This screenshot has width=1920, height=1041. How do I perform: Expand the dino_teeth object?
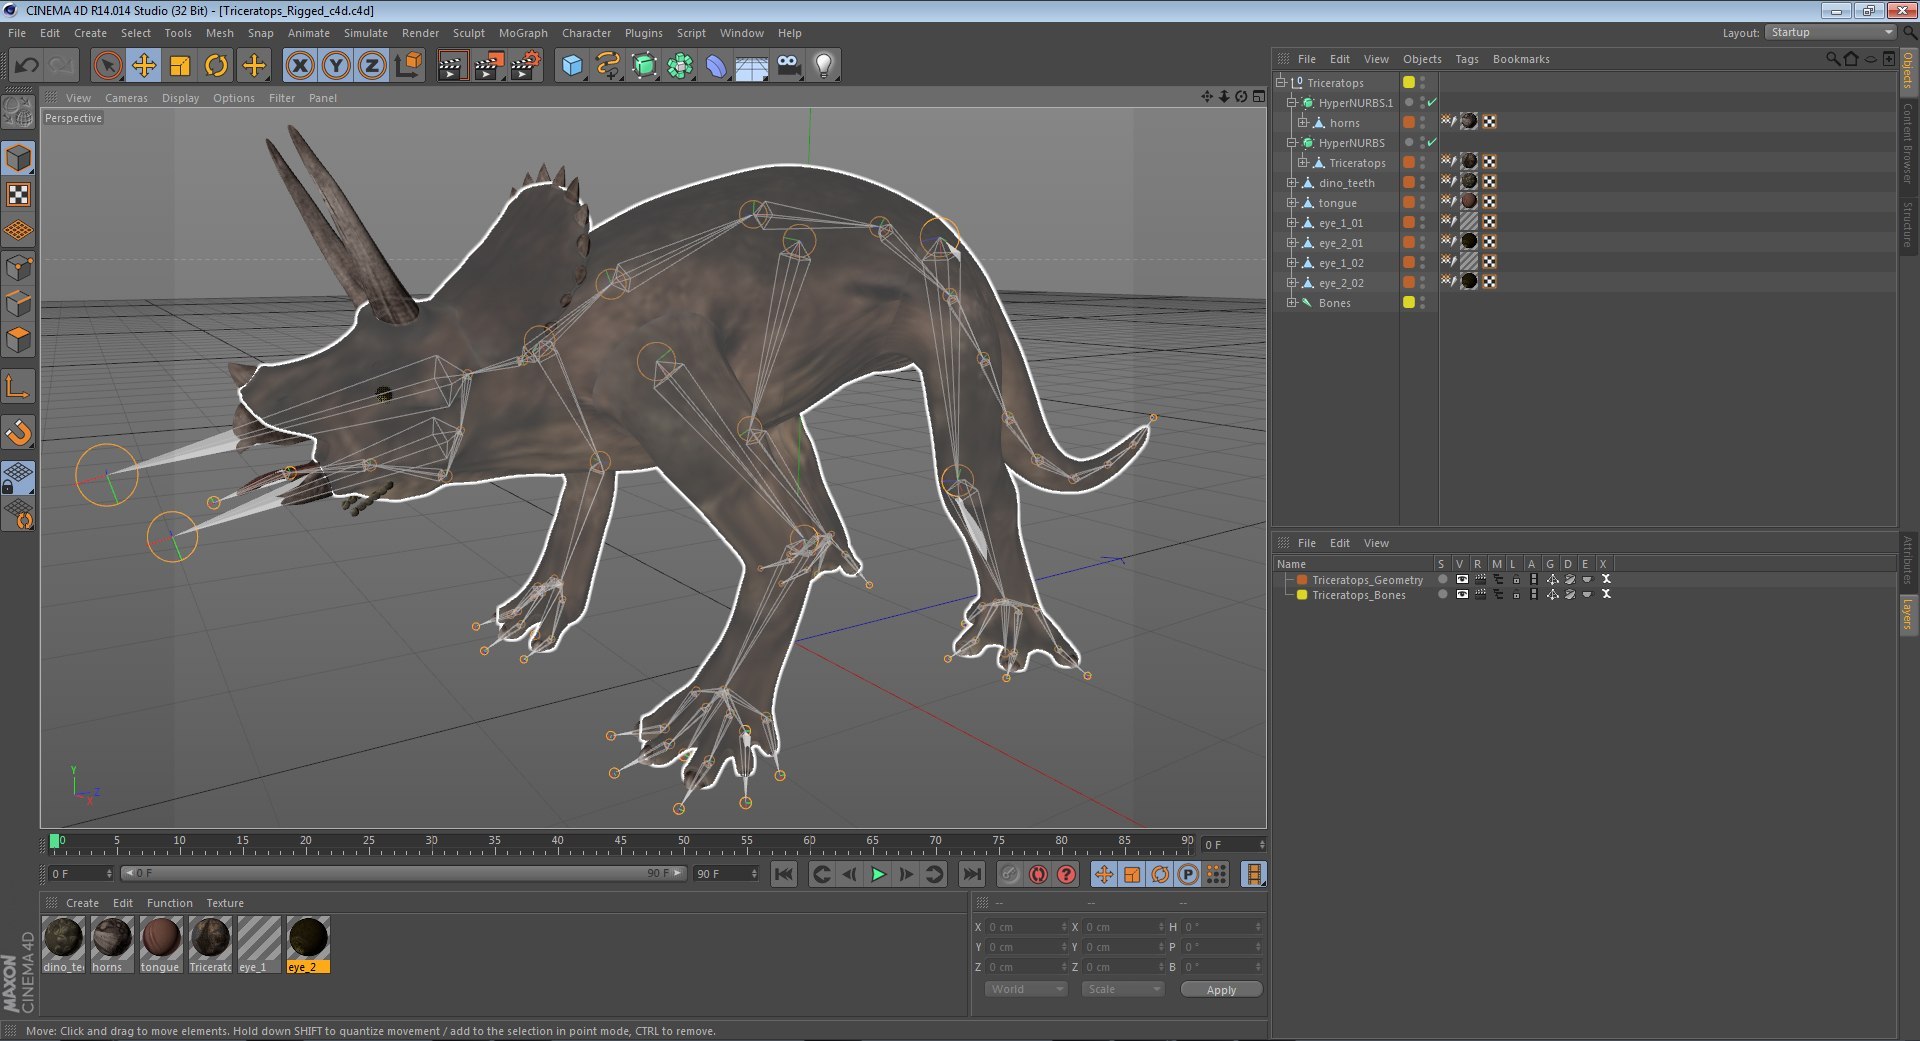[1291, 182]
